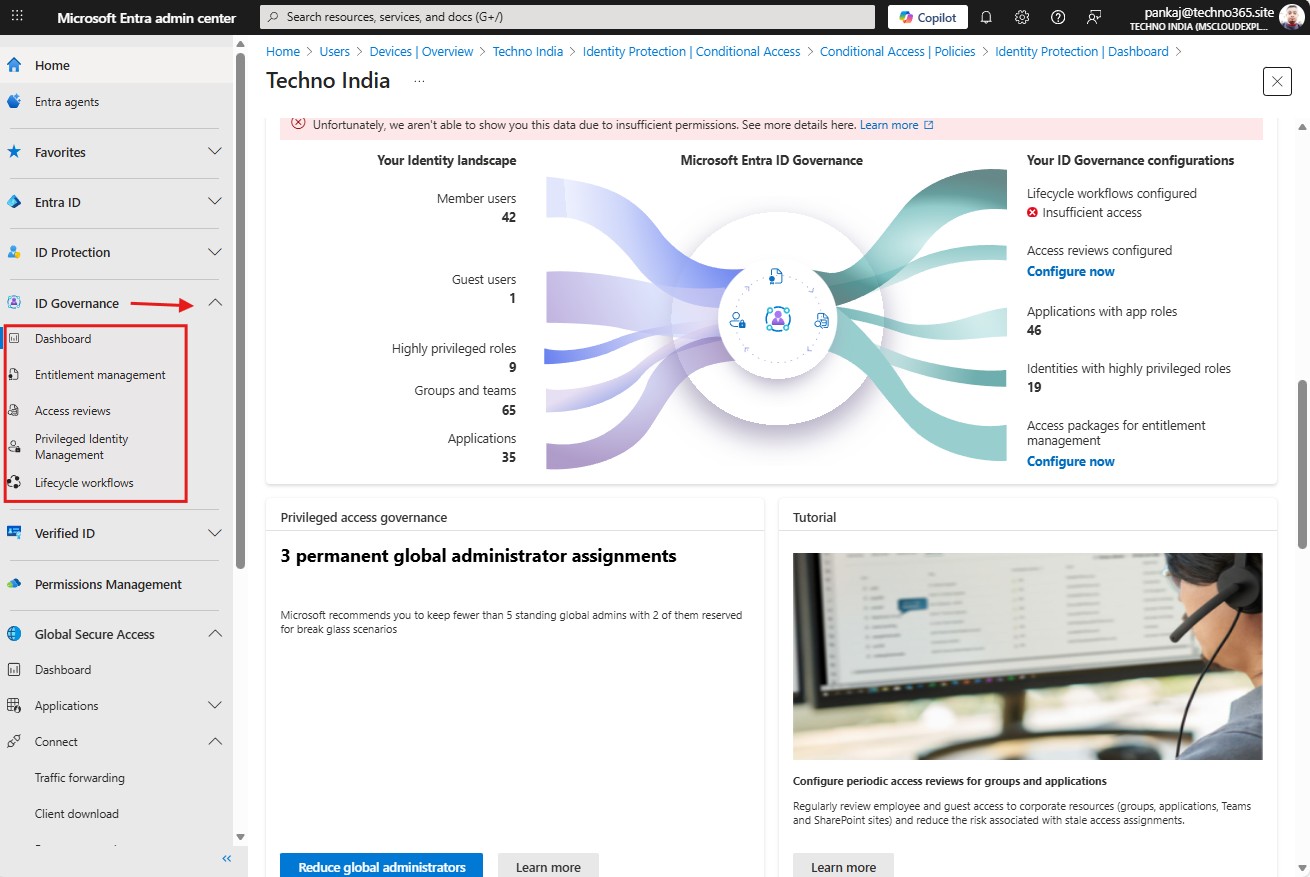The image size is (1310, 877).
Task: Expand the Verified ID section chevron
Action: point(214,533)
